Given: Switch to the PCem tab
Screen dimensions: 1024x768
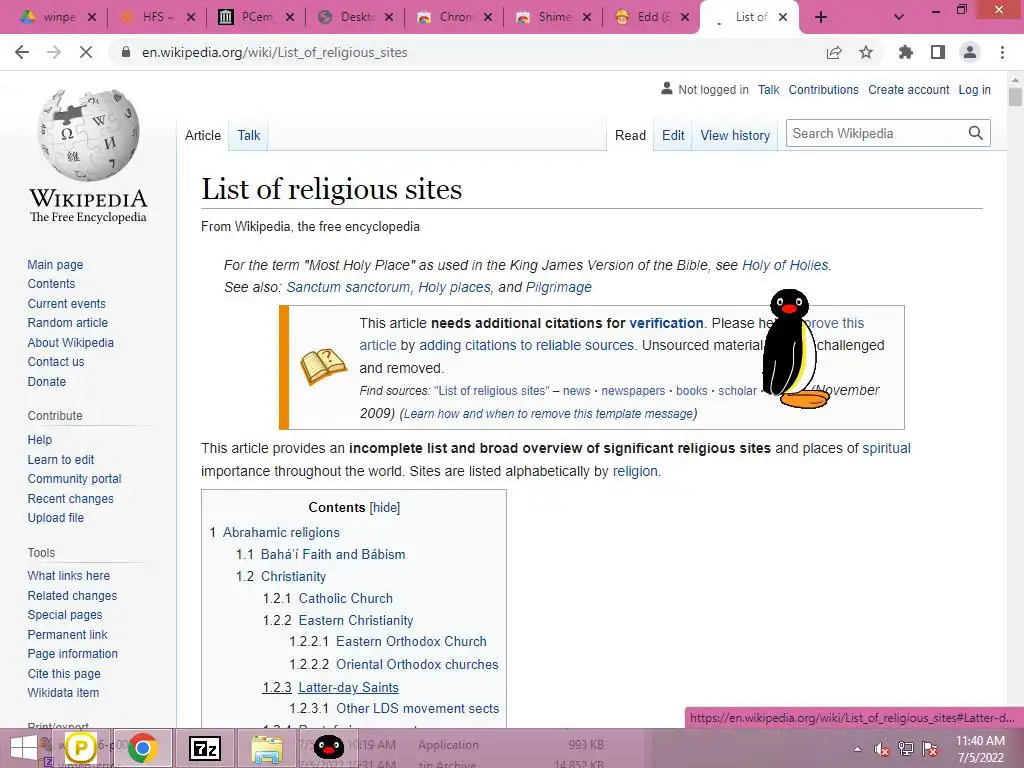Looking at the screenshot, I should click(x=256, y=18).
